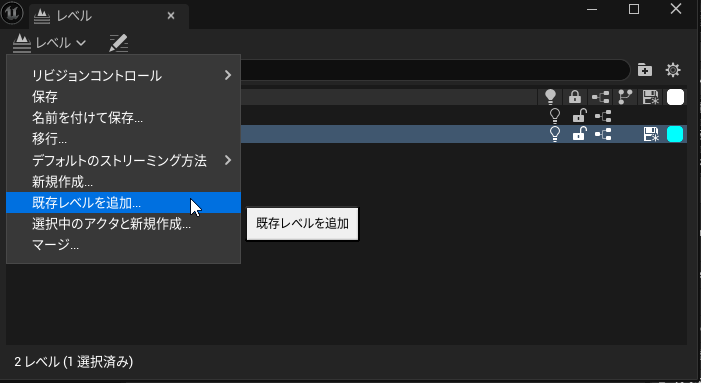Choose マージ... from the menu
This screenshot has width=701, height=383.
tap(123, 245)
